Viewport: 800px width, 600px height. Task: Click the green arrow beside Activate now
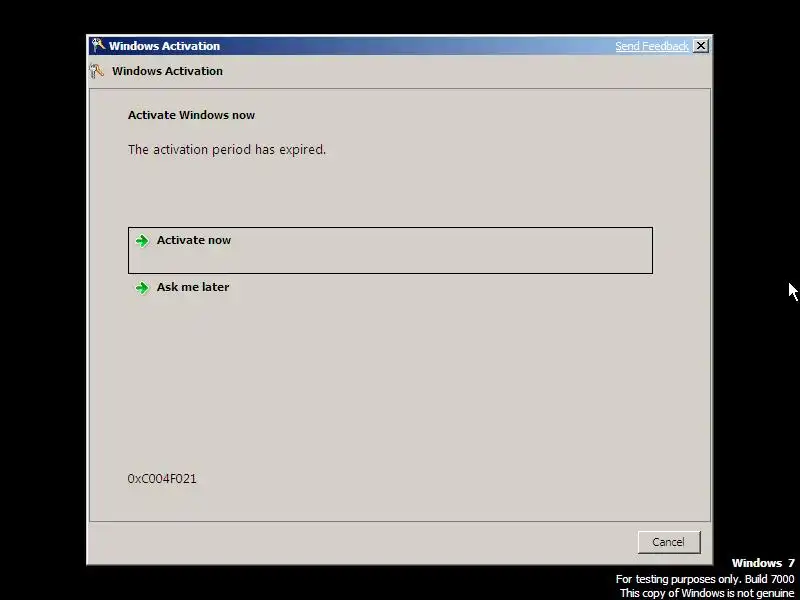pos(142,240)
